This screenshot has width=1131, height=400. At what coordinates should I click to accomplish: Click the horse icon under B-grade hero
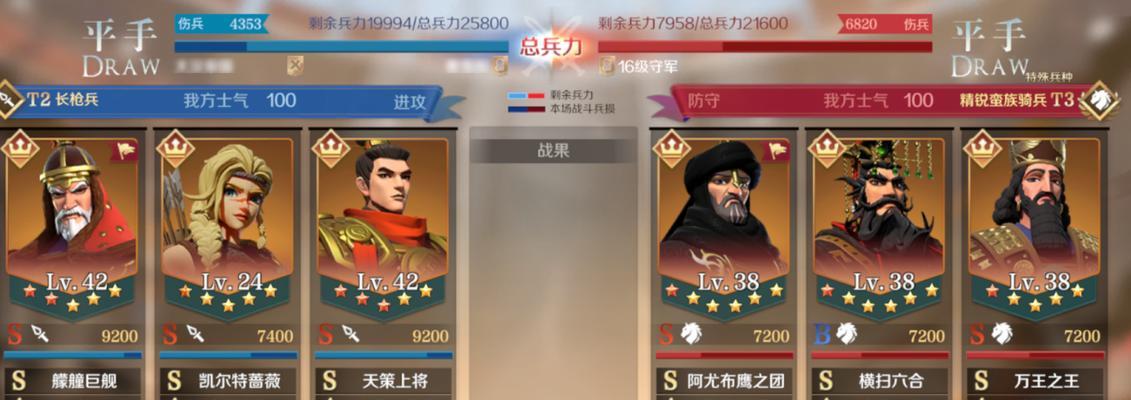point(845,334)
